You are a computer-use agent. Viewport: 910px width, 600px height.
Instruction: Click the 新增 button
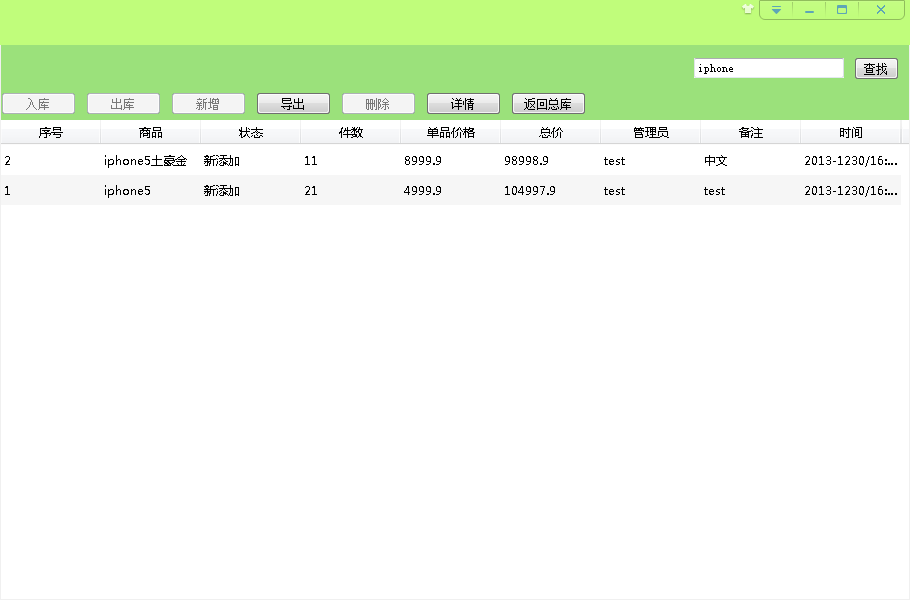coord(208,104)
